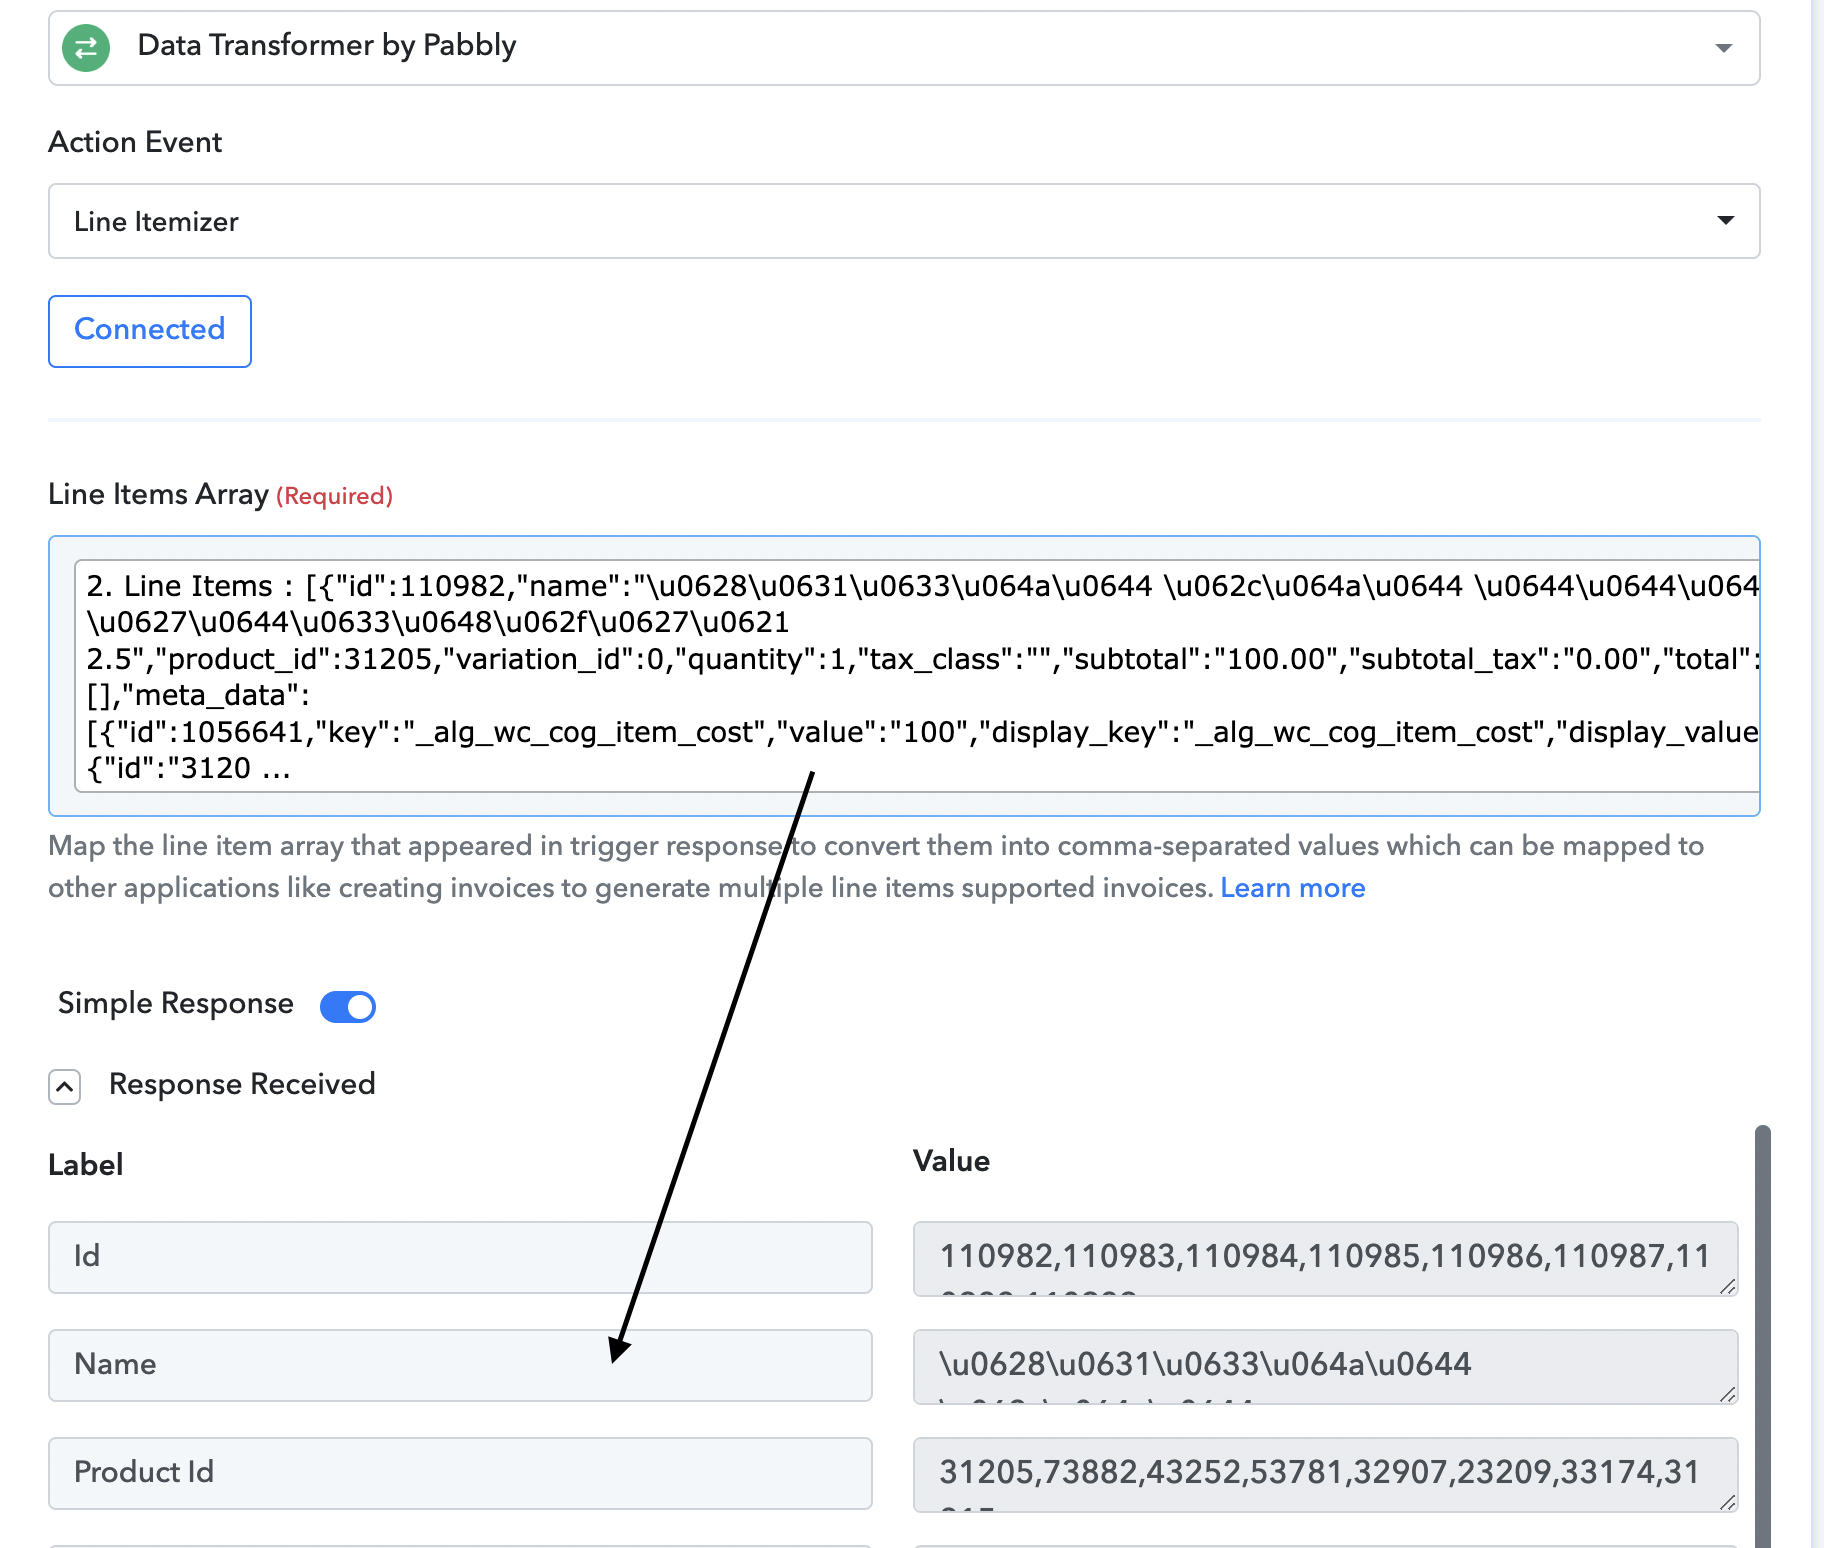This screenshot has height=1548, width=1824.
Task: Click the Id label field
Action: click(460, 1257)
